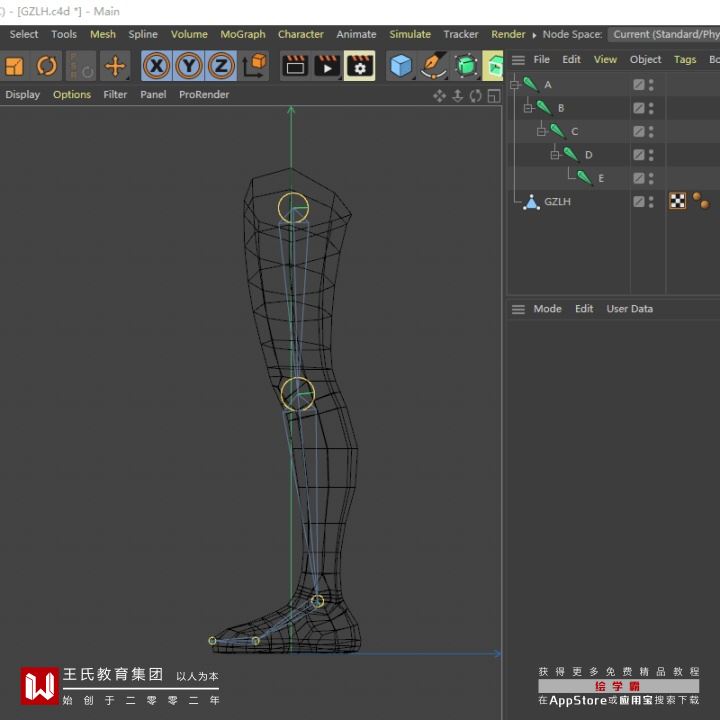Open the Character menu

tap(301, 34)
